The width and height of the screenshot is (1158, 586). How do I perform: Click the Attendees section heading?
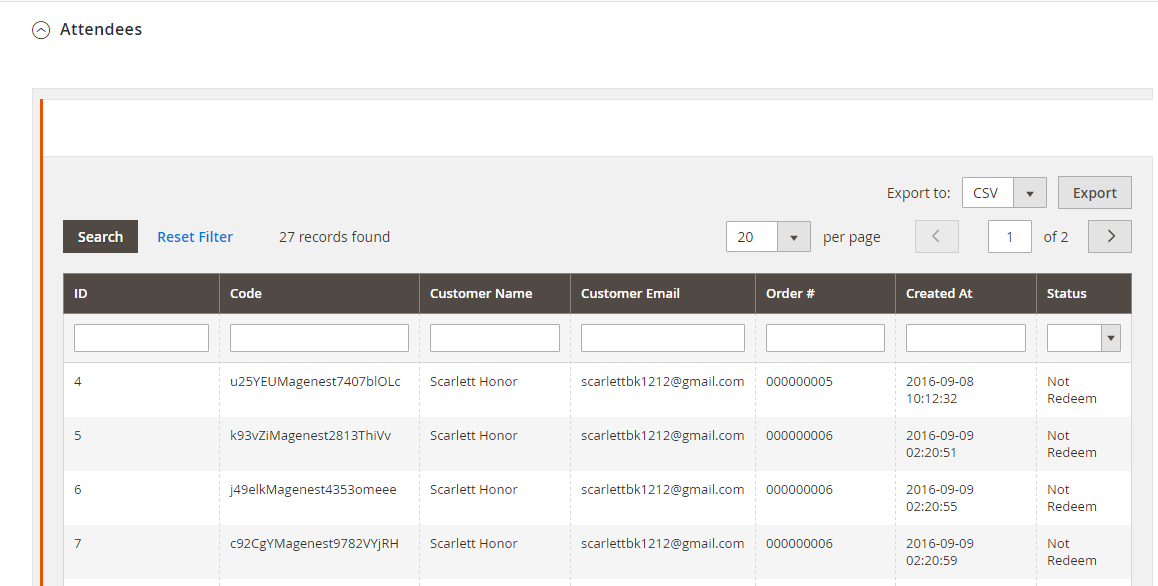point(100,30)
